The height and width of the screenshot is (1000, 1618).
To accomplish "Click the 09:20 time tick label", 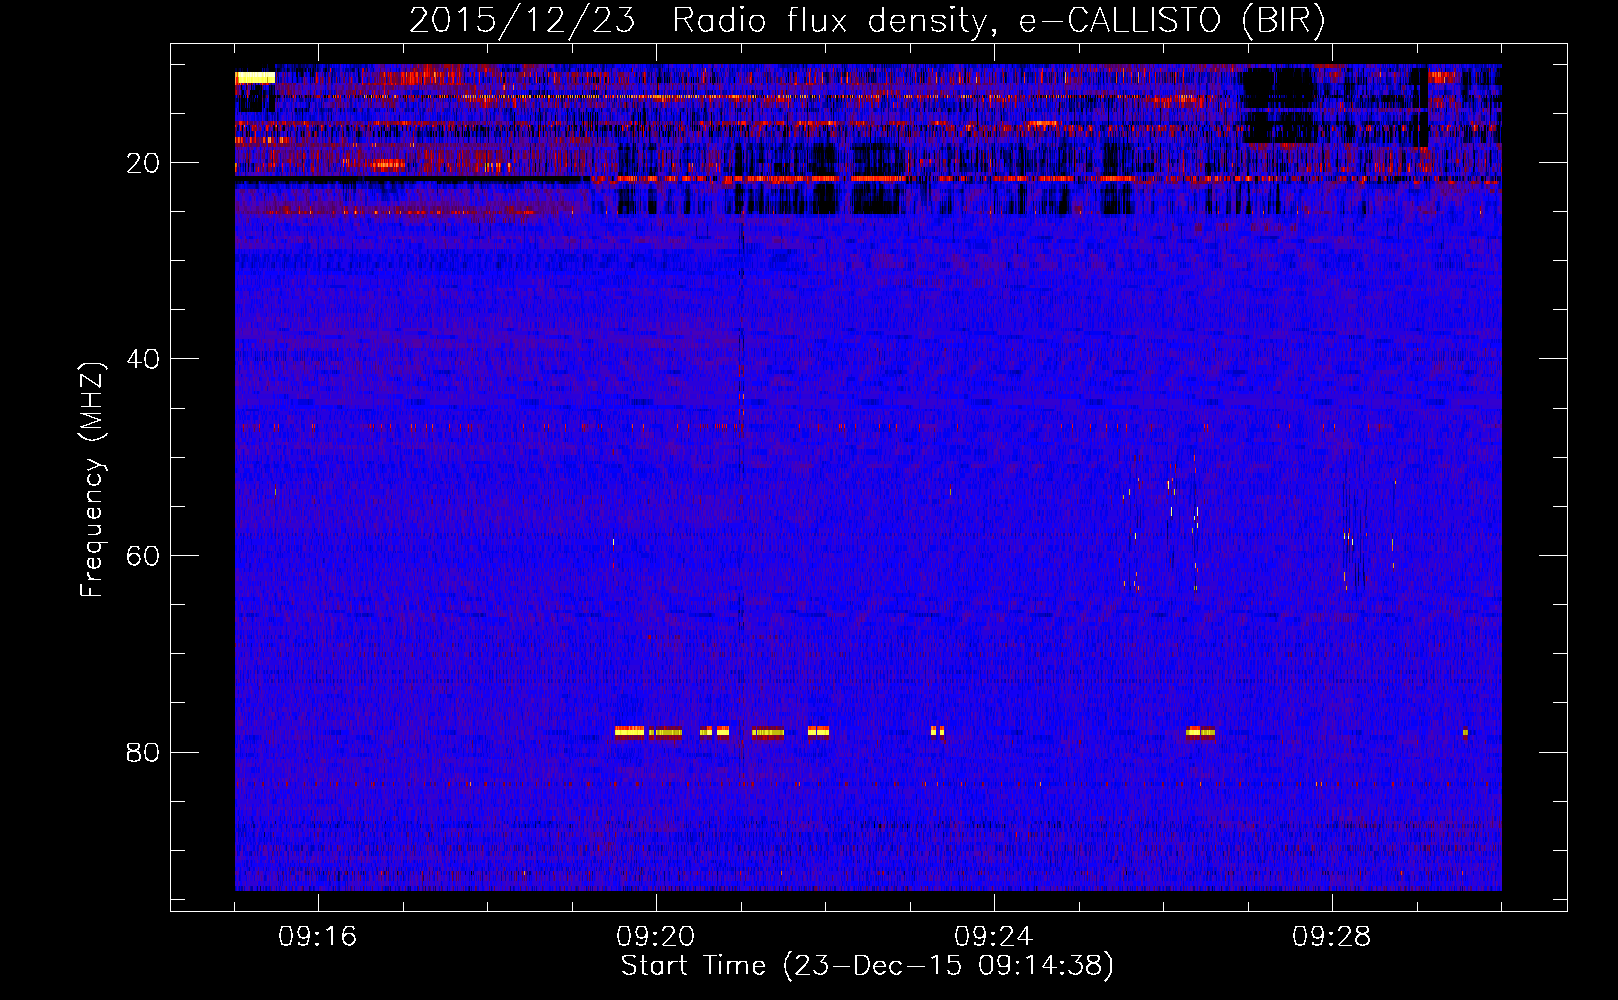I will coord(656,937).
